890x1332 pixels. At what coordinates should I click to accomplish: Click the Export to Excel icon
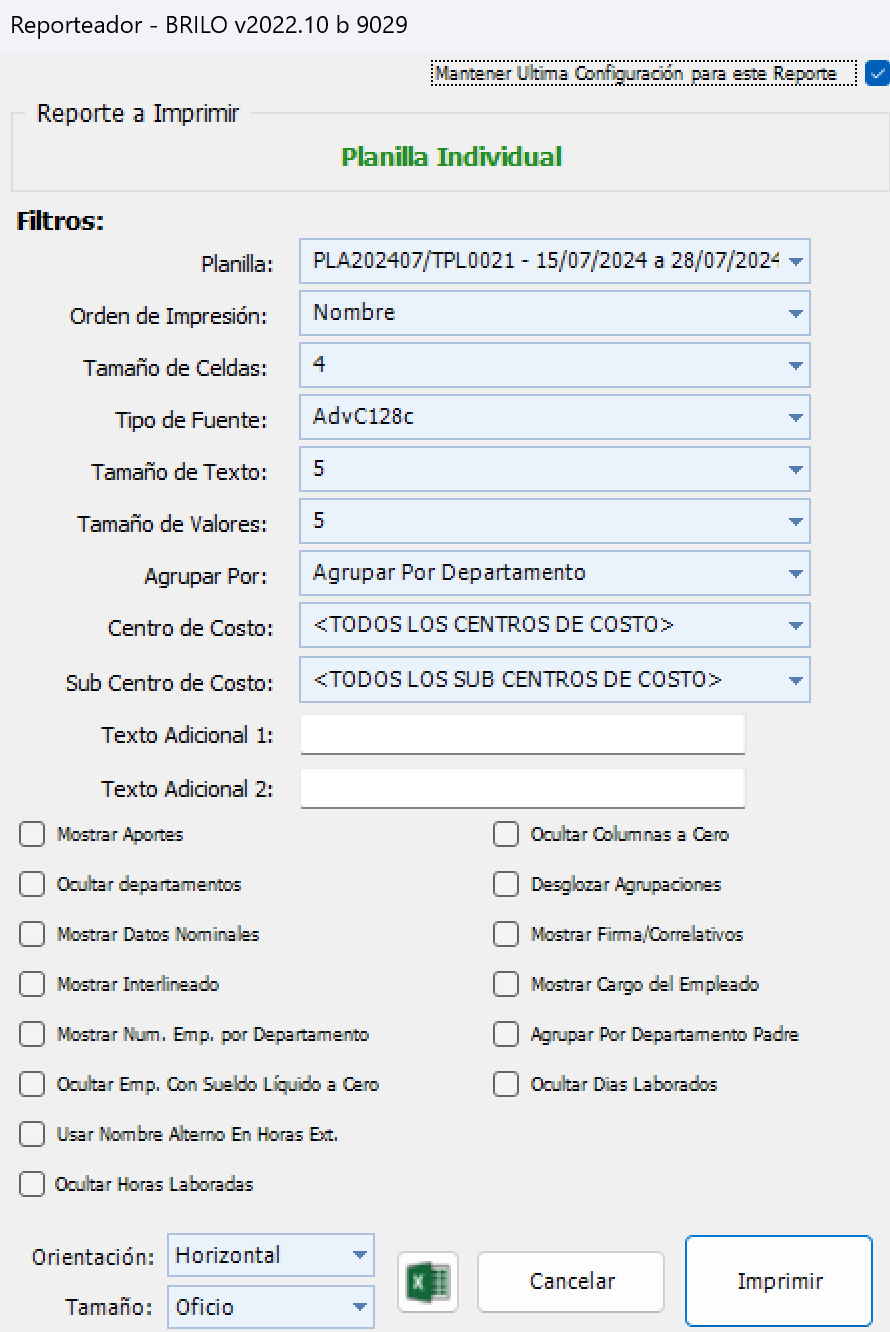tap(427, 1281)
